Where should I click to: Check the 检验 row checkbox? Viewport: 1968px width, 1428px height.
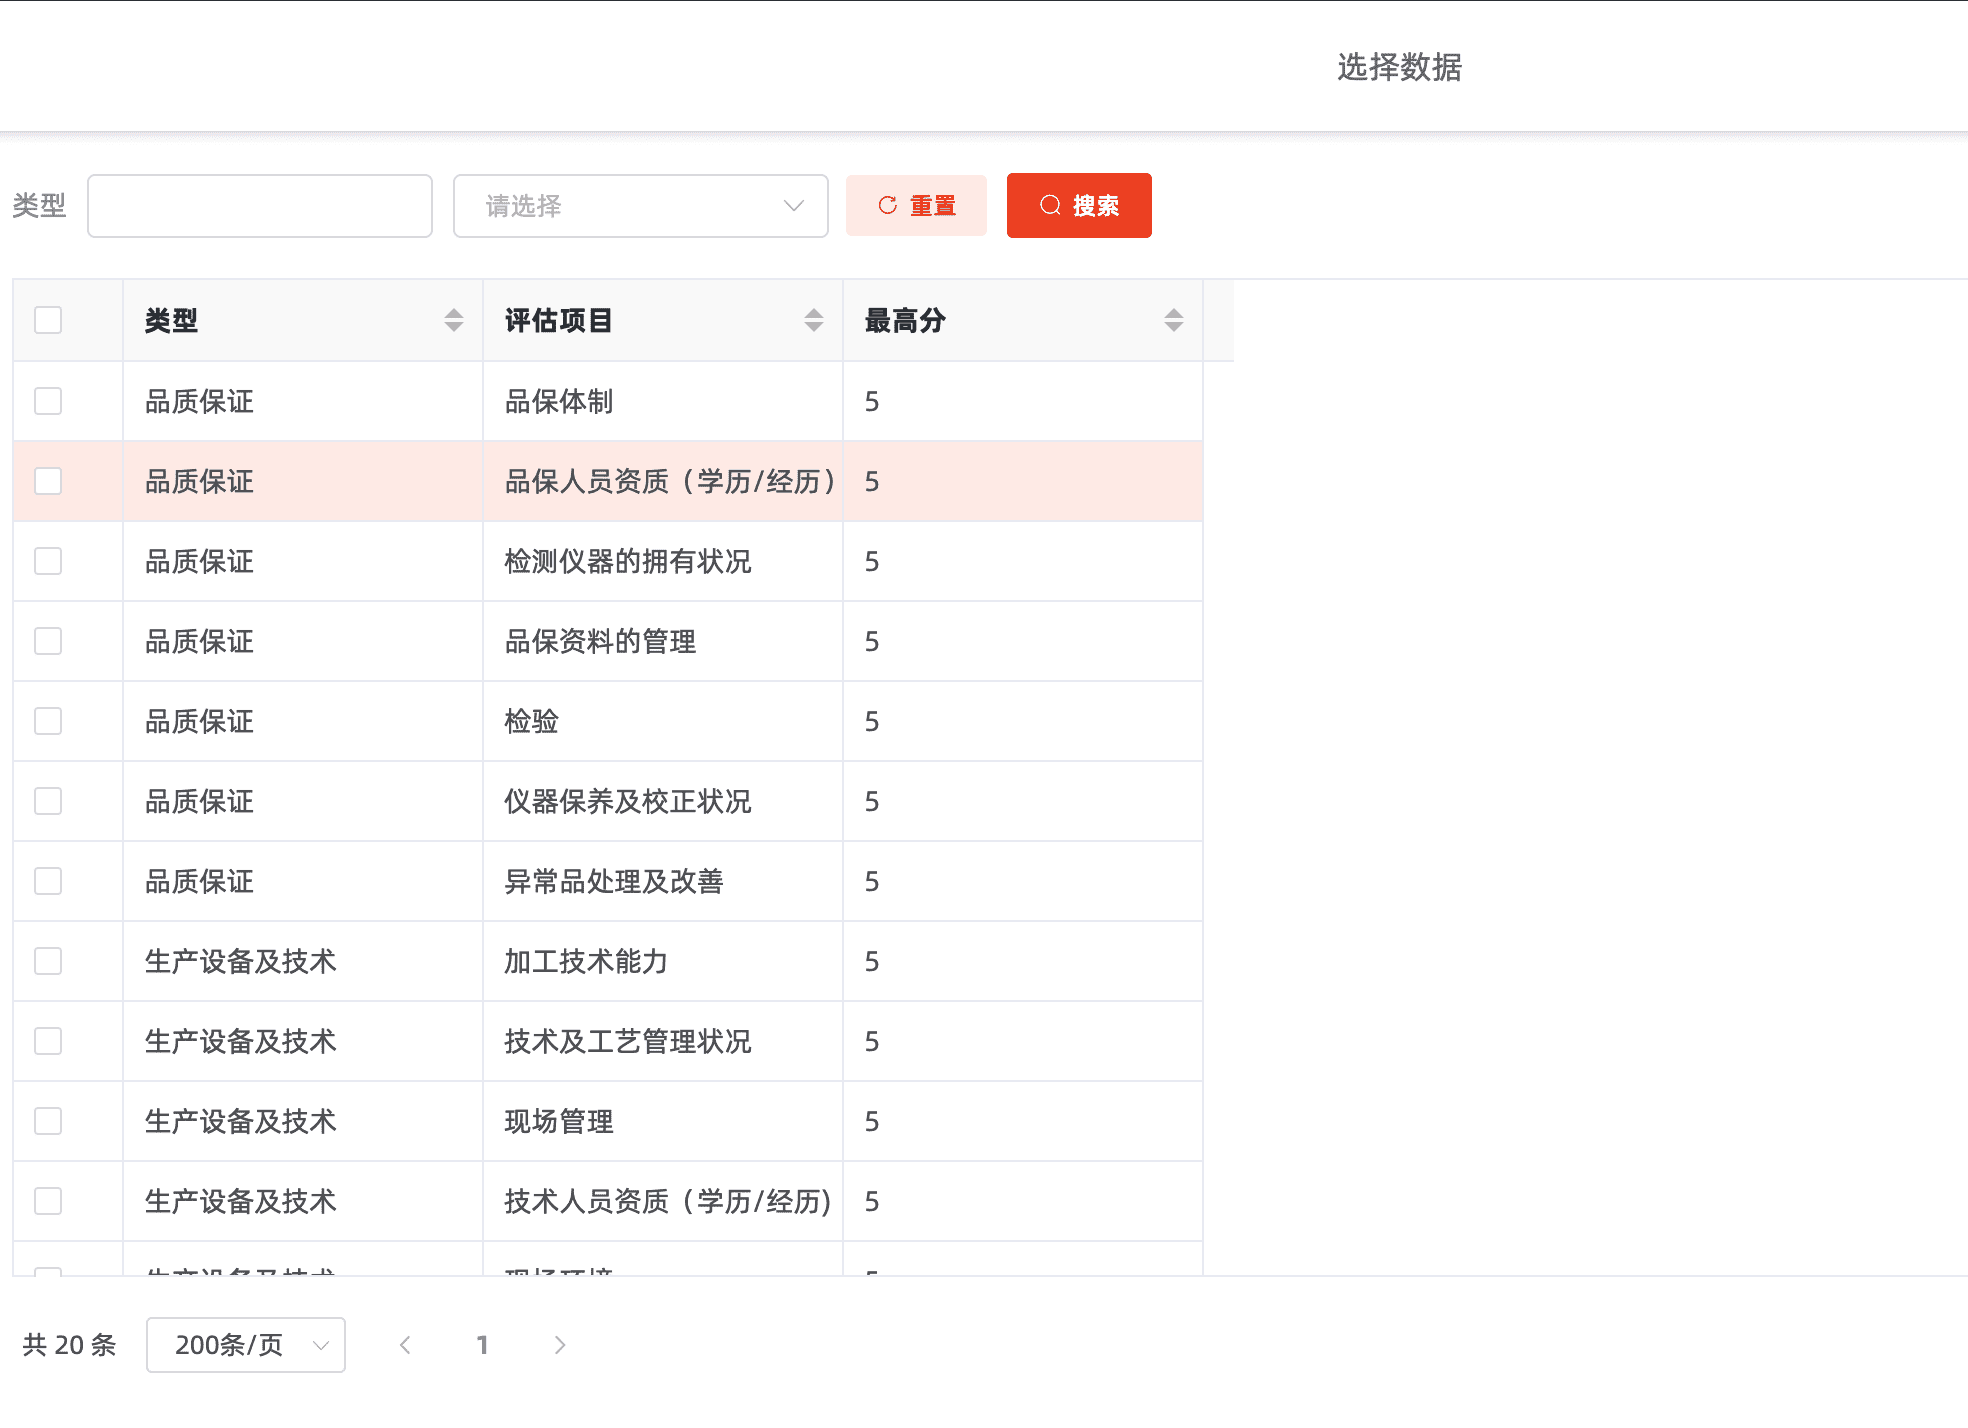pyautogui.click(x=48, y=721)
